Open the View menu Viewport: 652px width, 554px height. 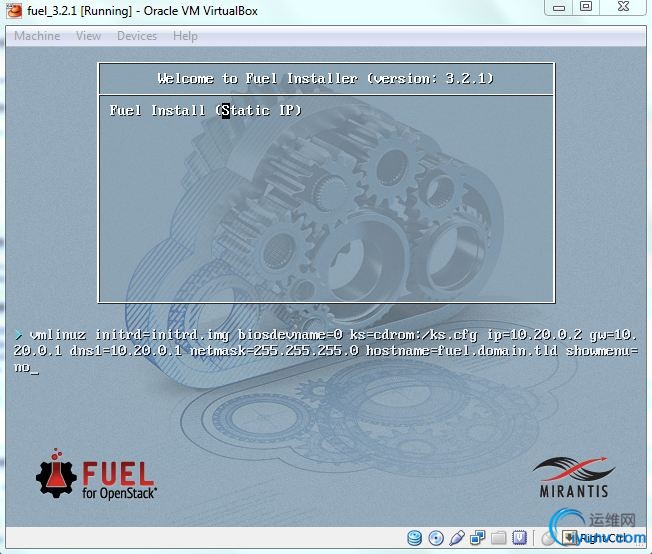[x=88, y=36]
